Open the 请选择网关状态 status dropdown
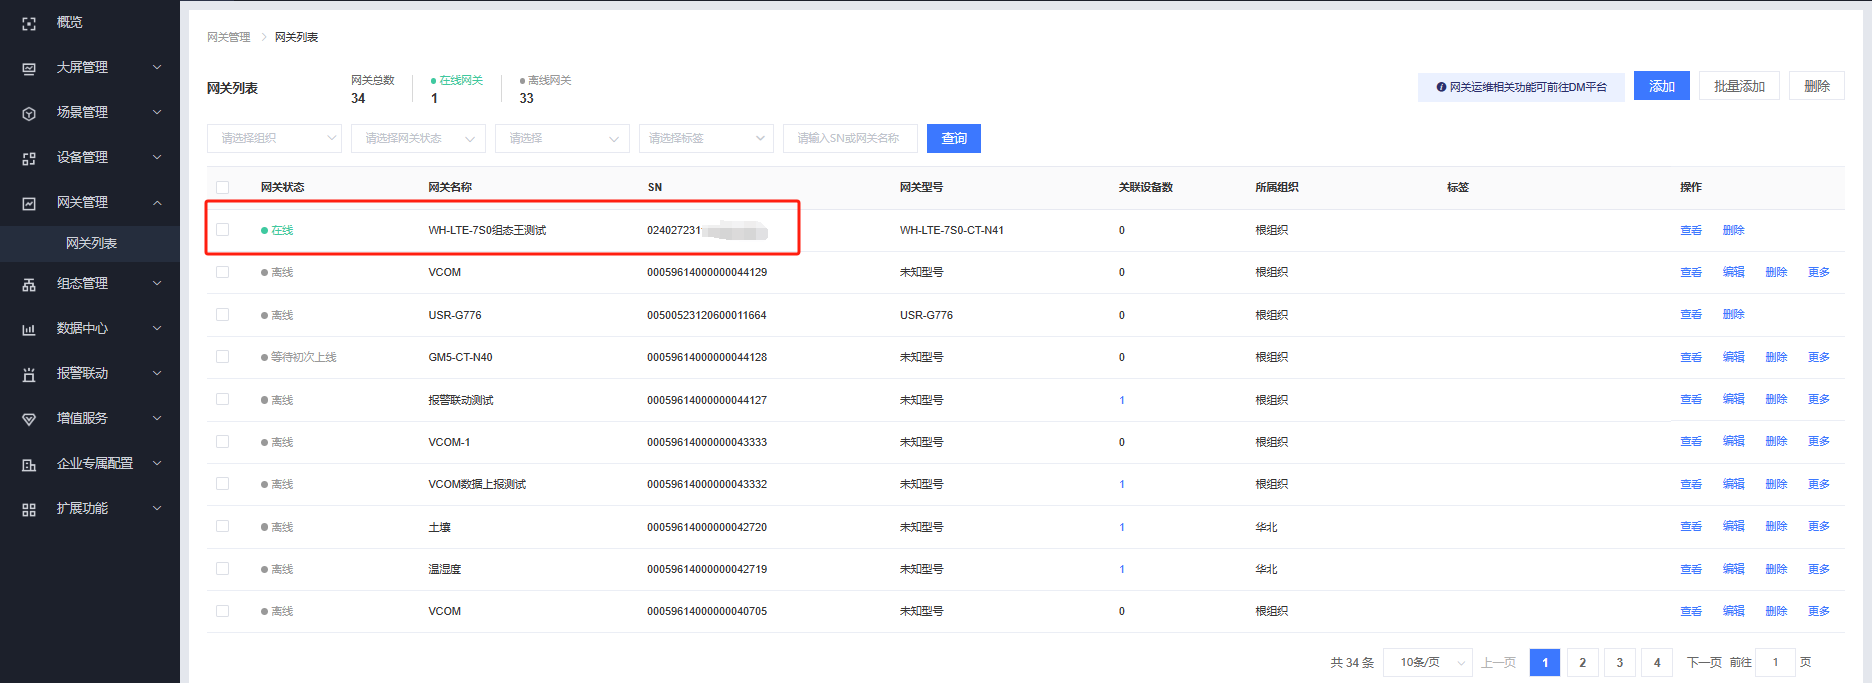 (418, 138)
